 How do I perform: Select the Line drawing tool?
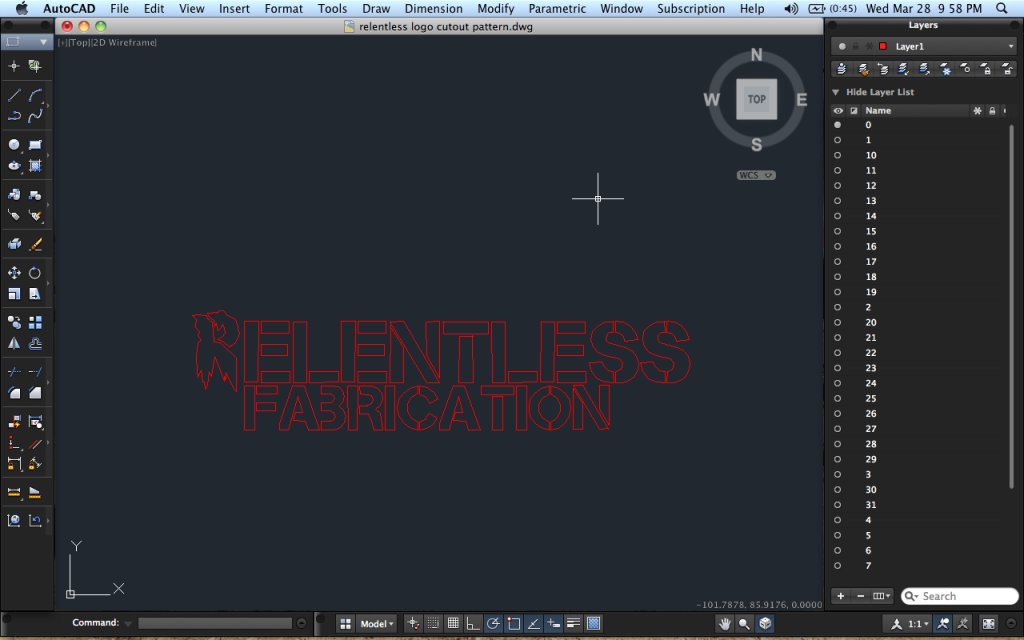coord(14,95)
